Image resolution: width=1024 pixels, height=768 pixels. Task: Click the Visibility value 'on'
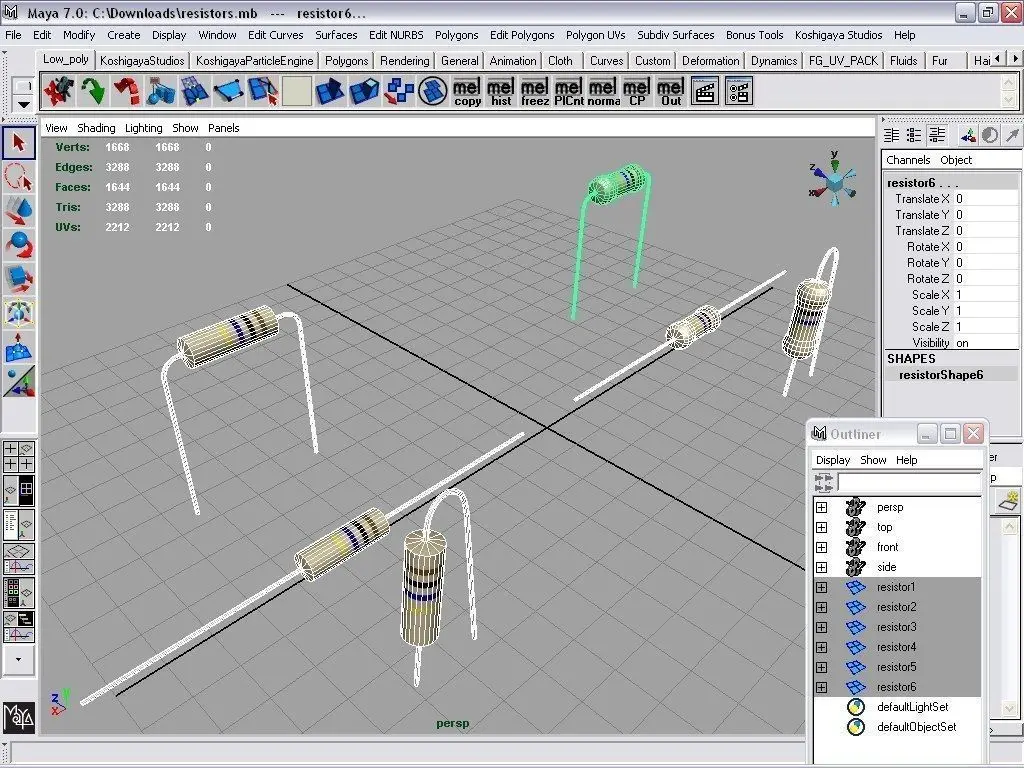click(x=986, y=343)
